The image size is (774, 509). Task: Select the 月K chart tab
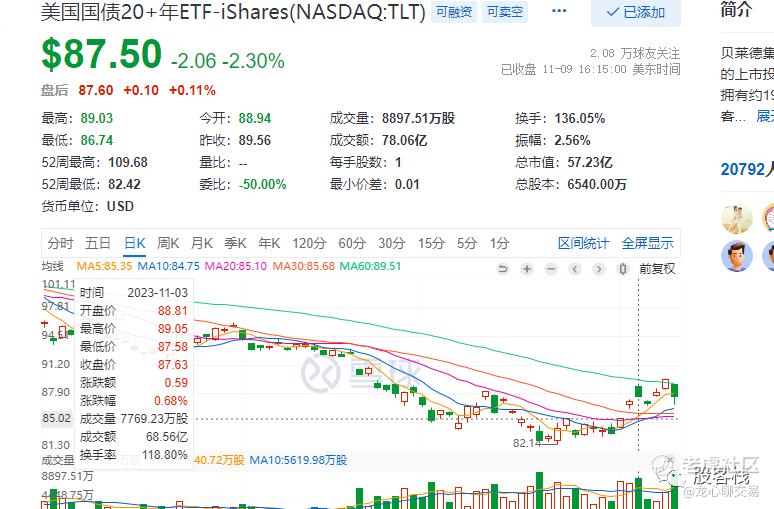click(x=201, y=243)
